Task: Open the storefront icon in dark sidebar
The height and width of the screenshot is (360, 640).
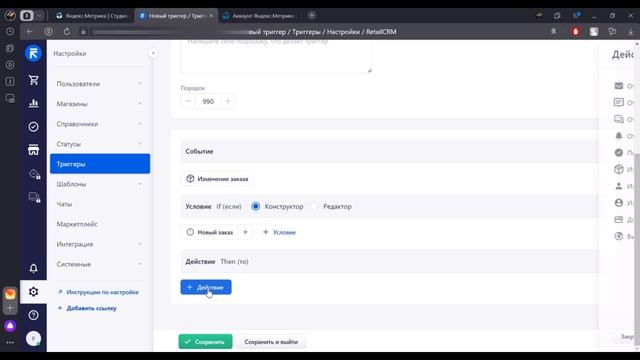Action: click(x=33, y=150)
